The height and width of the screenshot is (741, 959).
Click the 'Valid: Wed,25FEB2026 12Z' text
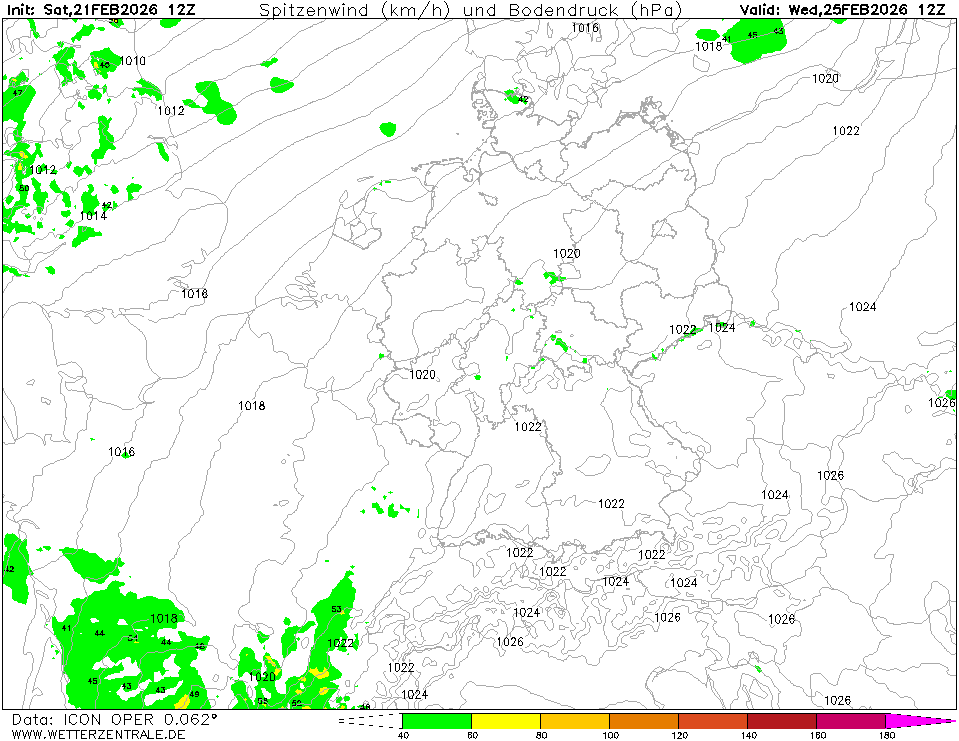[842, 9]
